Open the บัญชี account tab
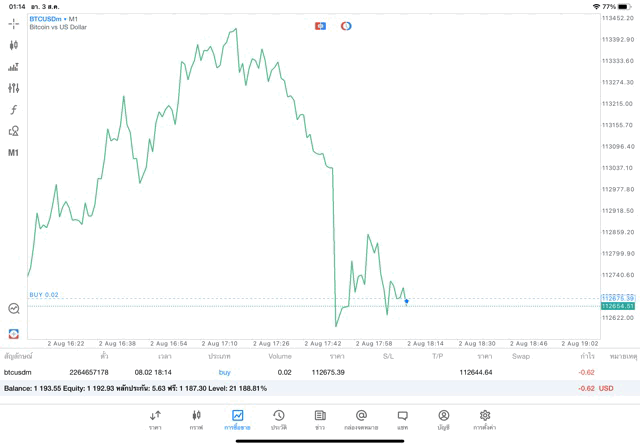The image size is (640, 447). pyautogui.click(x=443, y=419)
